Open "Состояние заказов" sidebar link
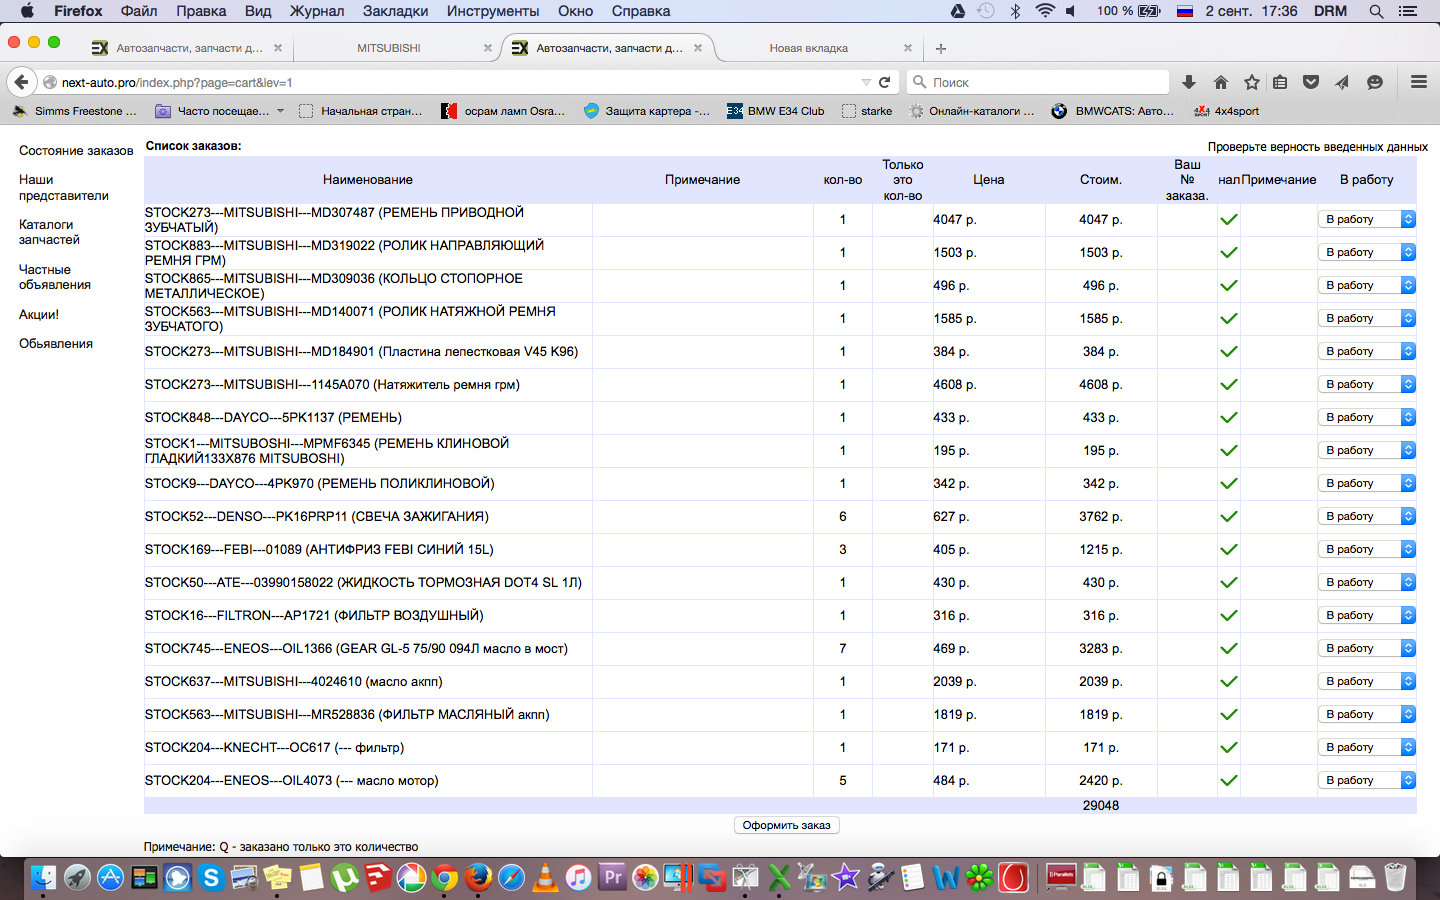The height and width of the screenshot is (900, 1440). pyautogui.click(x=76, y=150)
